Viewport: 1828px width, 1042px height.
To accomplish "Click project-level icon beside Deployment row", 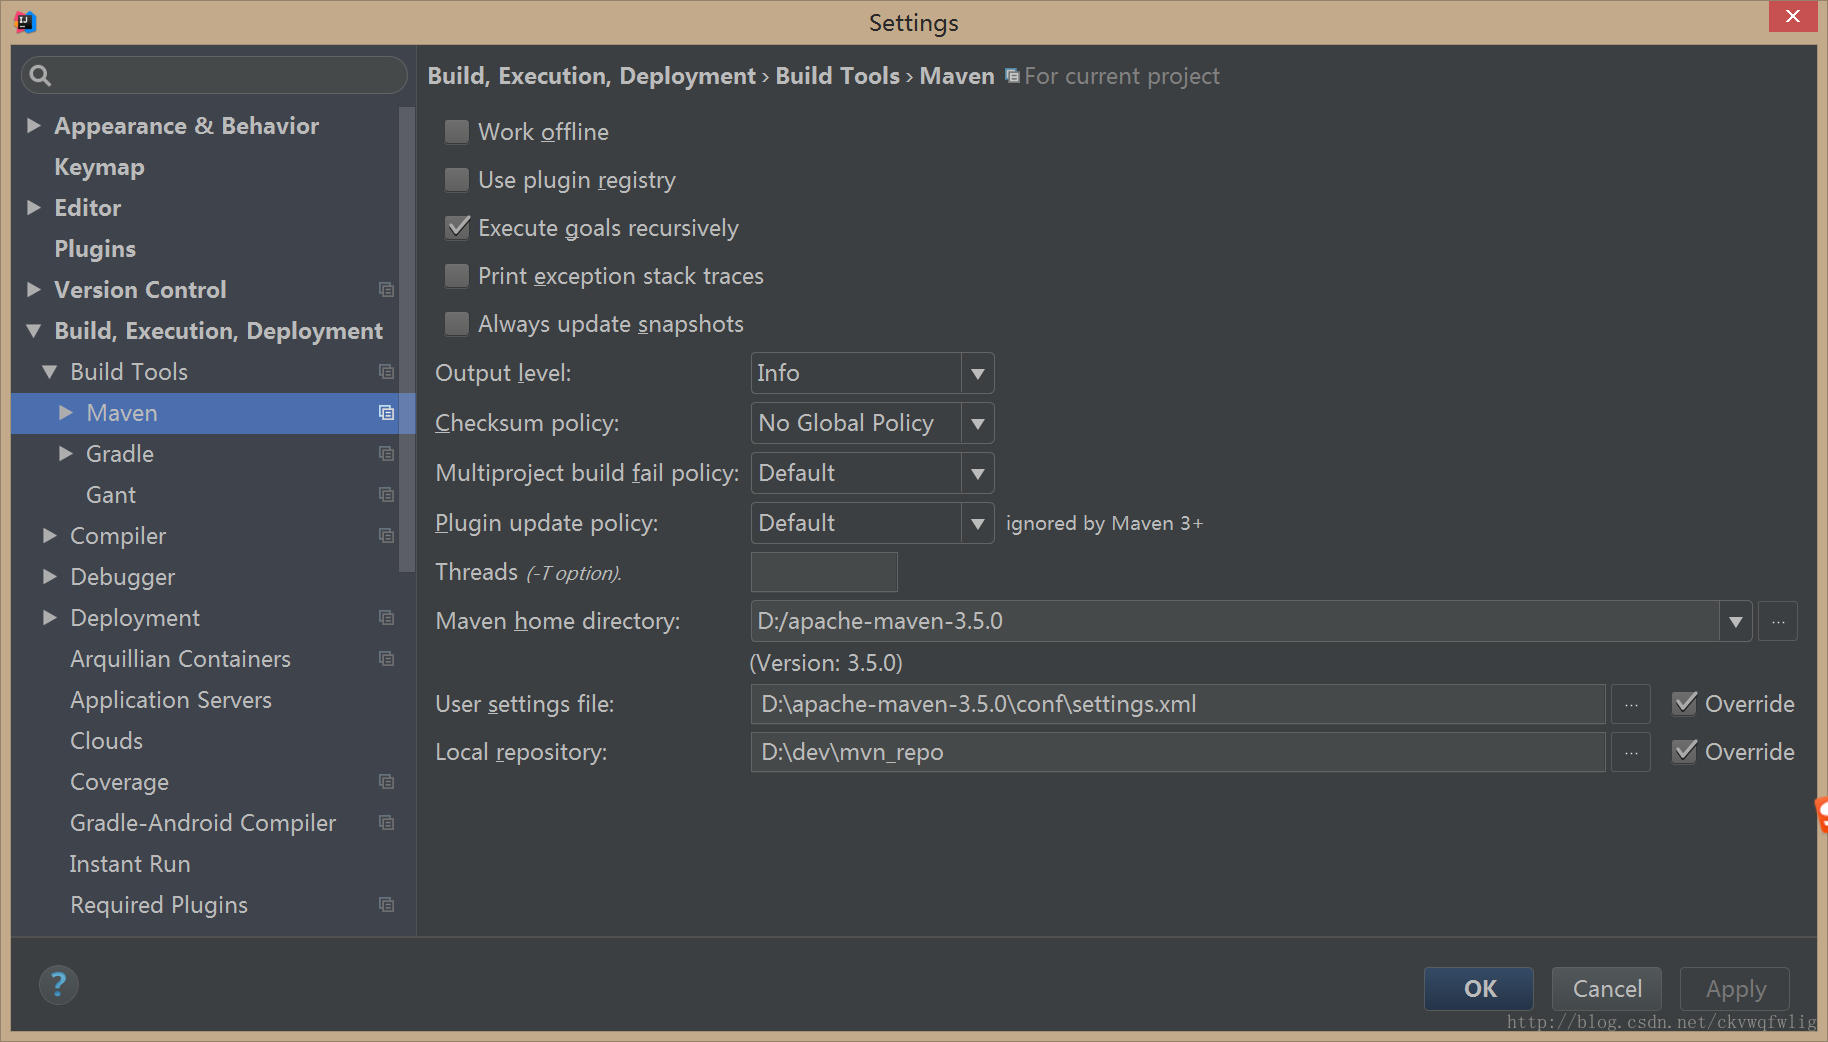I will click(386, 618).
